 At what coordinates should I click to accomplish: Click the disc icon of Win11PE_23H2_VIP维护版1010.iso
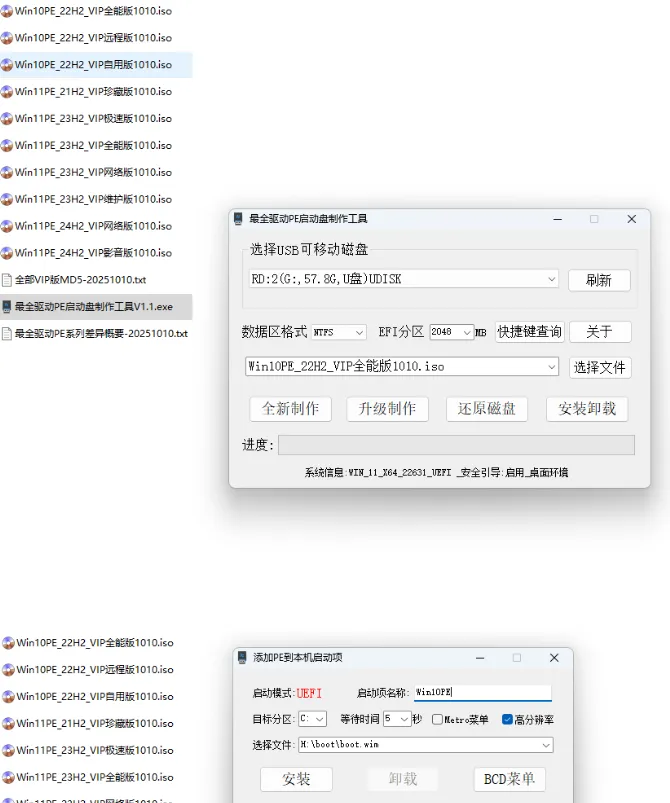point(7,199)
